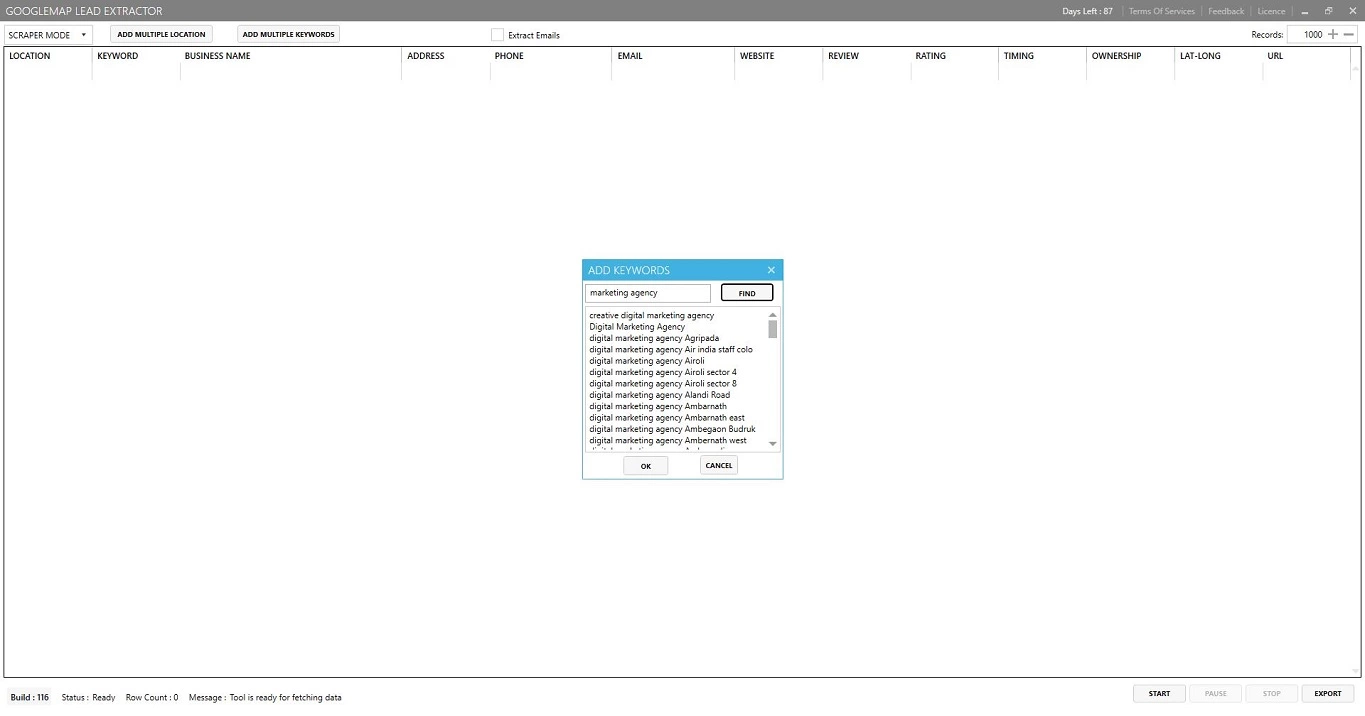This screenshot has height=716, width=1365.
Task: Open the Scraper Mode dropdown
Action: (x=48, y=35)
